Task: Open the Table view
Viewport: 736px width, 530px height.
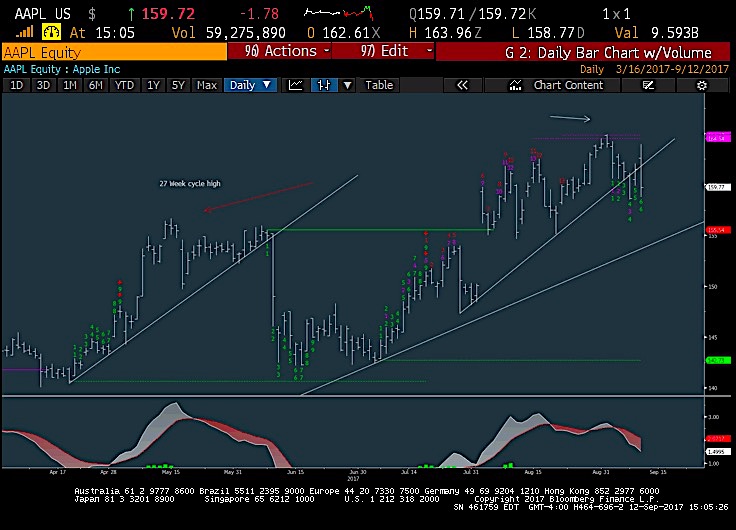Action: pyautogui.click(x=379, y=85)
